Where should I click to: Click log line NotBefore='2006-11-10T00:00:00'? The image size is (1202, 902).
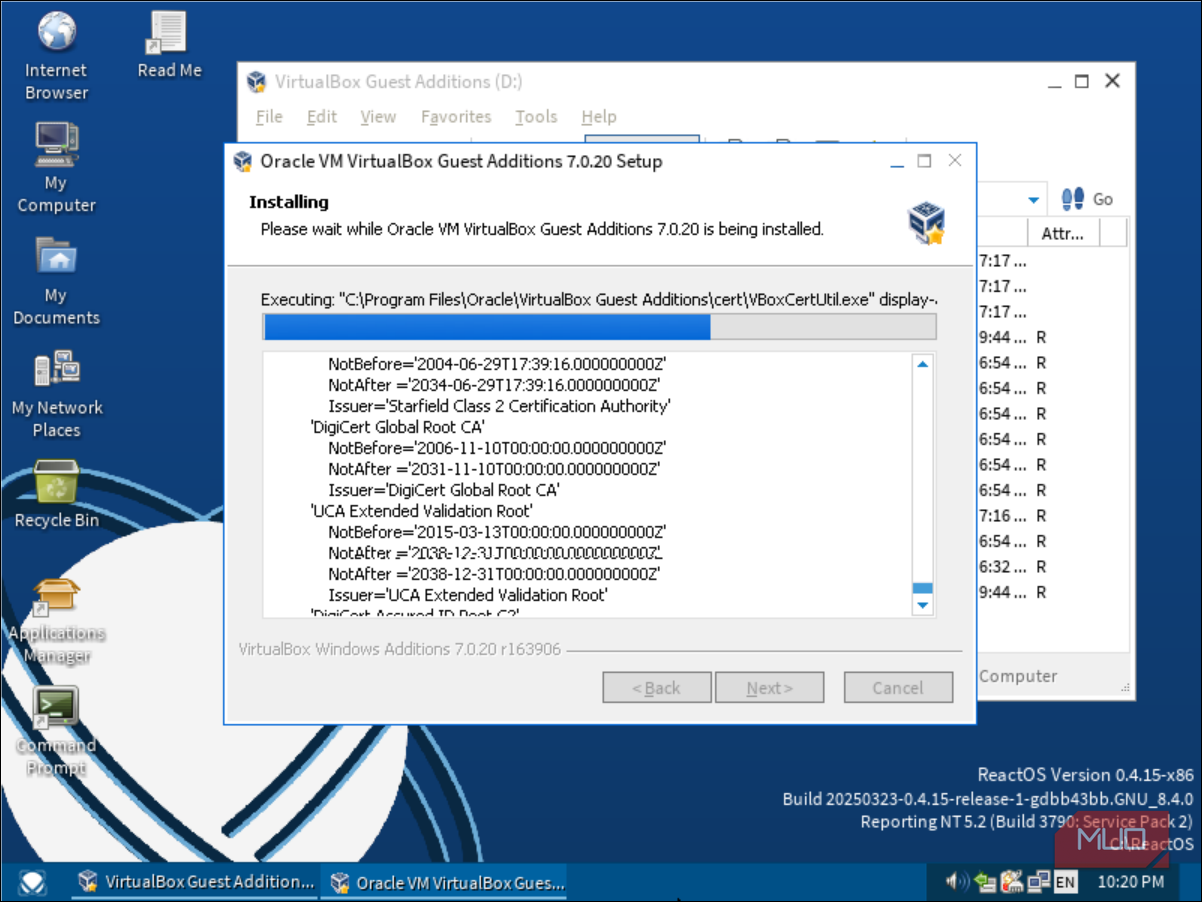(x=496, y=448)
